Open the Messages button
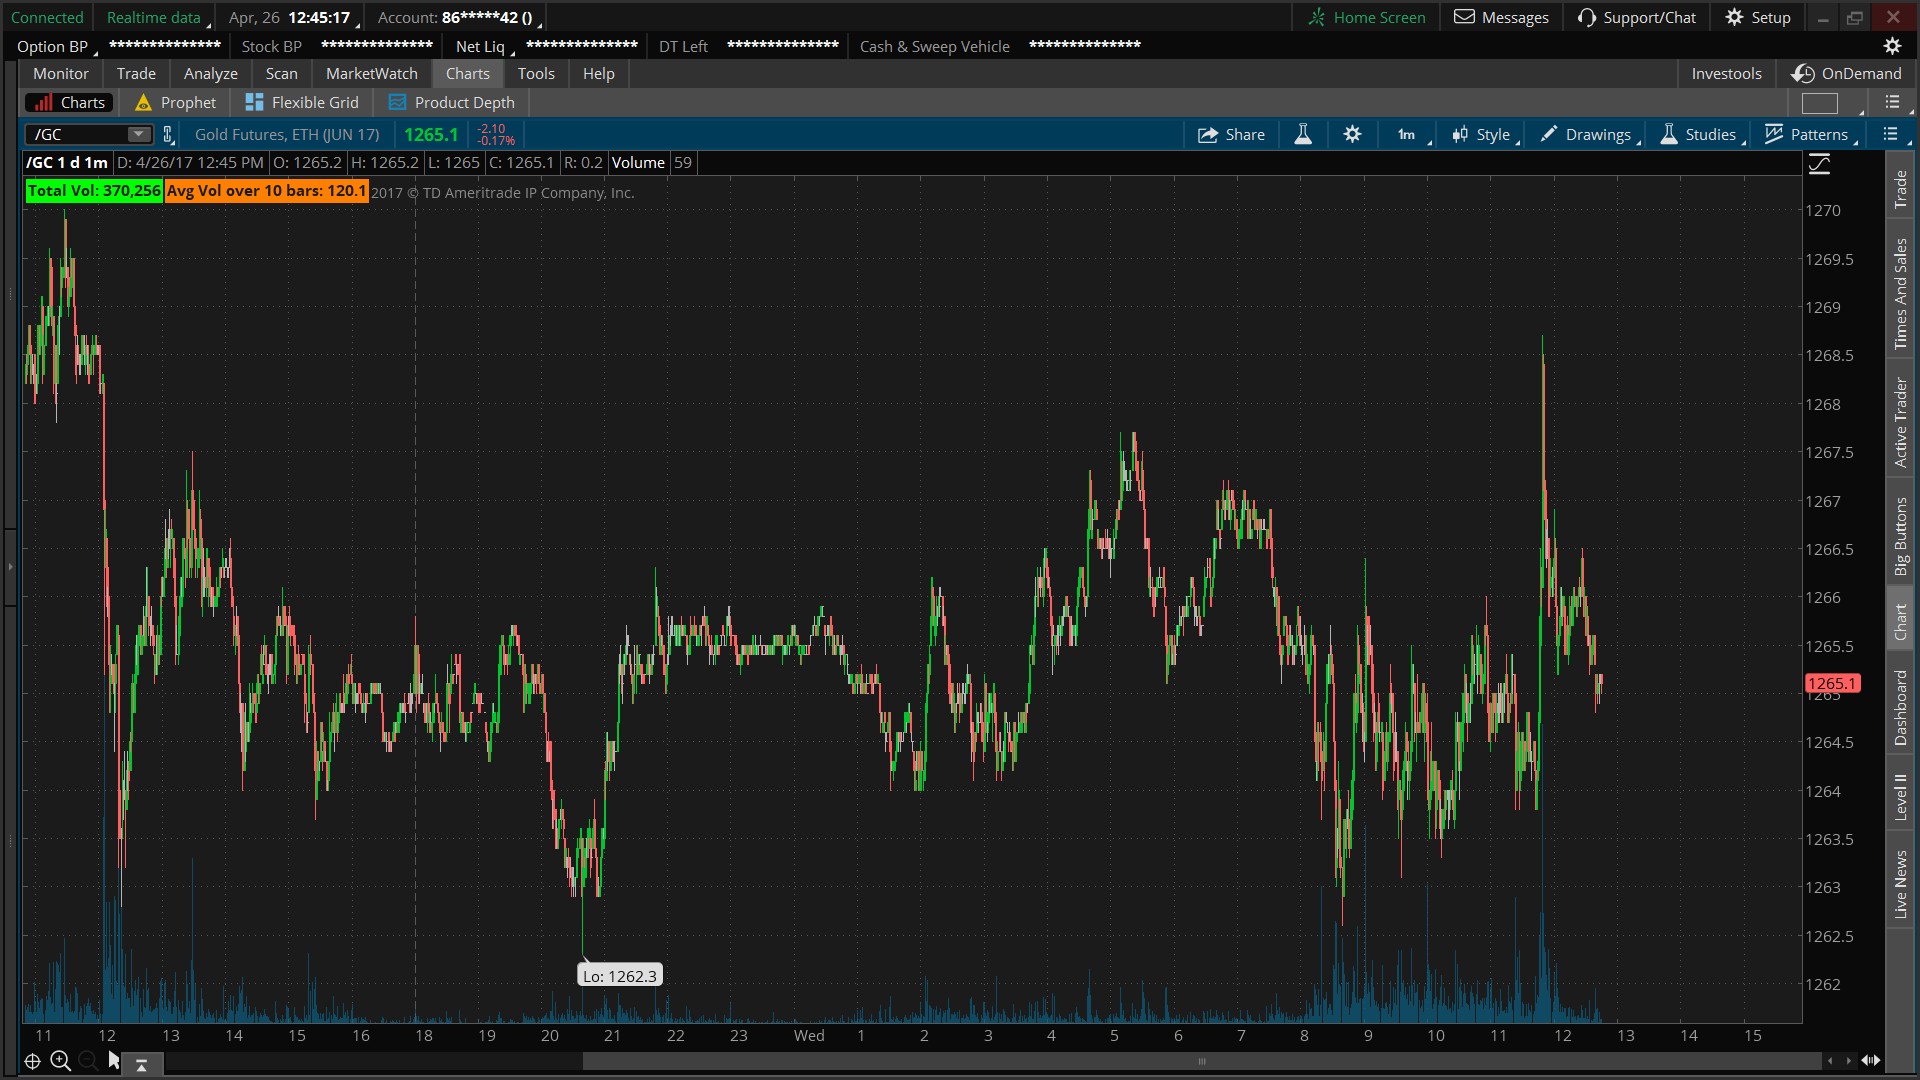Screen dimensions: 1920x1080 [x=1501, y=18]
